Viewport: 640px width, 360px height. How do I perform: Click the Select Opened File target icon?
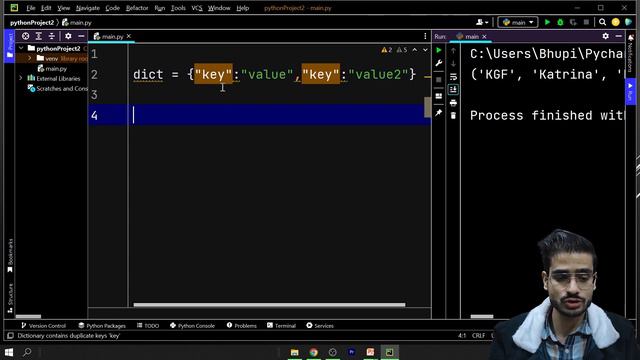click(x=25, y=36)
